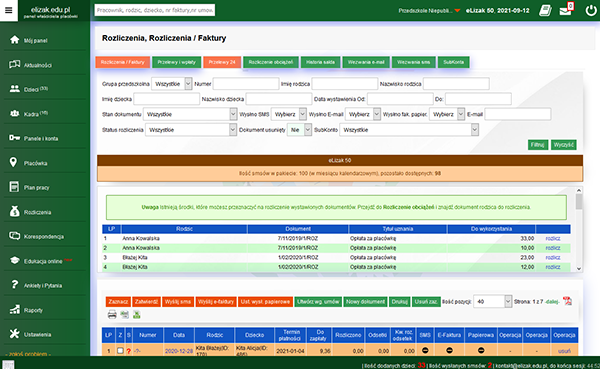Click the Ust. wyst. papierowe button

point(265,302)
